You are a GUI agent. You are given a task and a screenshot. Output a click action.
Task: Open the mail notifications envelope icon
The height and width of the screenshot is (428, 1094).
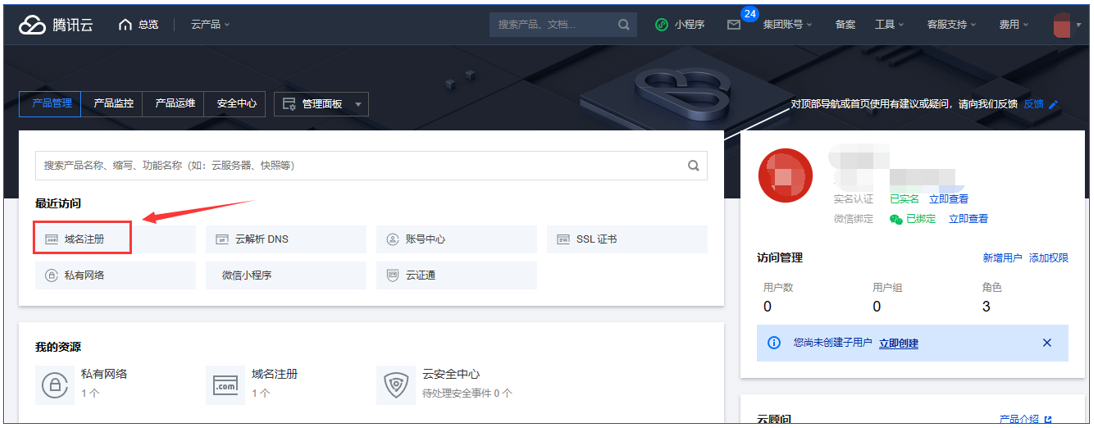coord(734,25)
